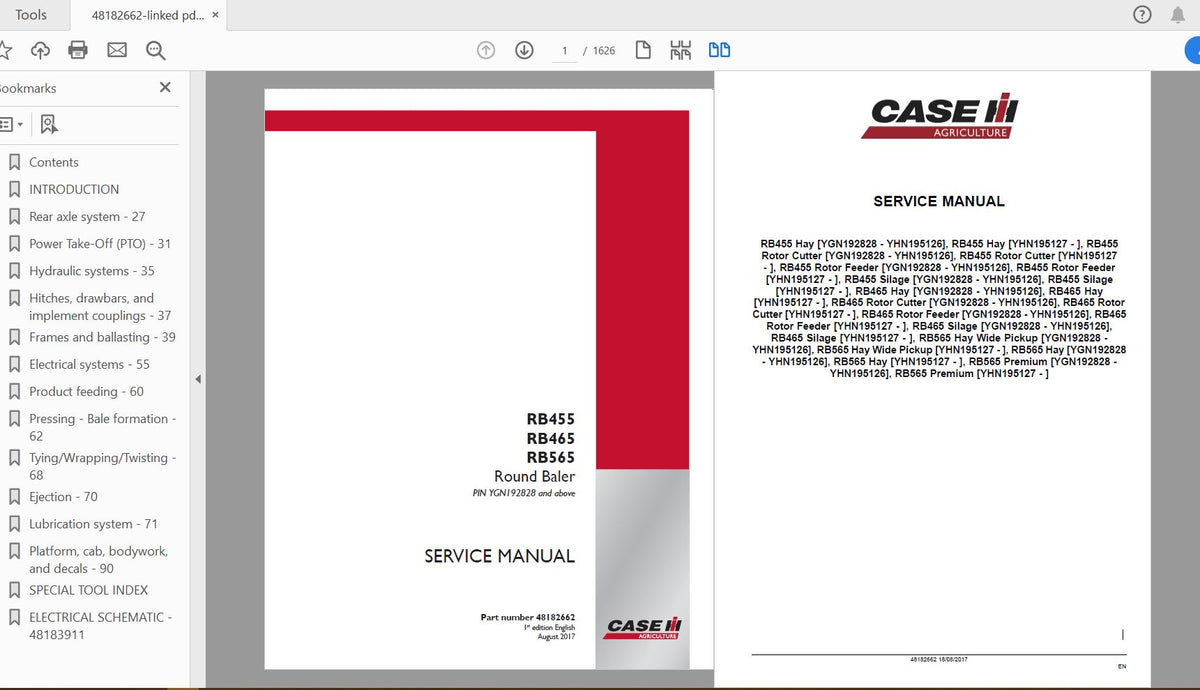Screen dimensions: 1200x690
Task: Click the bookmark icon beside Rear axle system
Action: (14, 216)
